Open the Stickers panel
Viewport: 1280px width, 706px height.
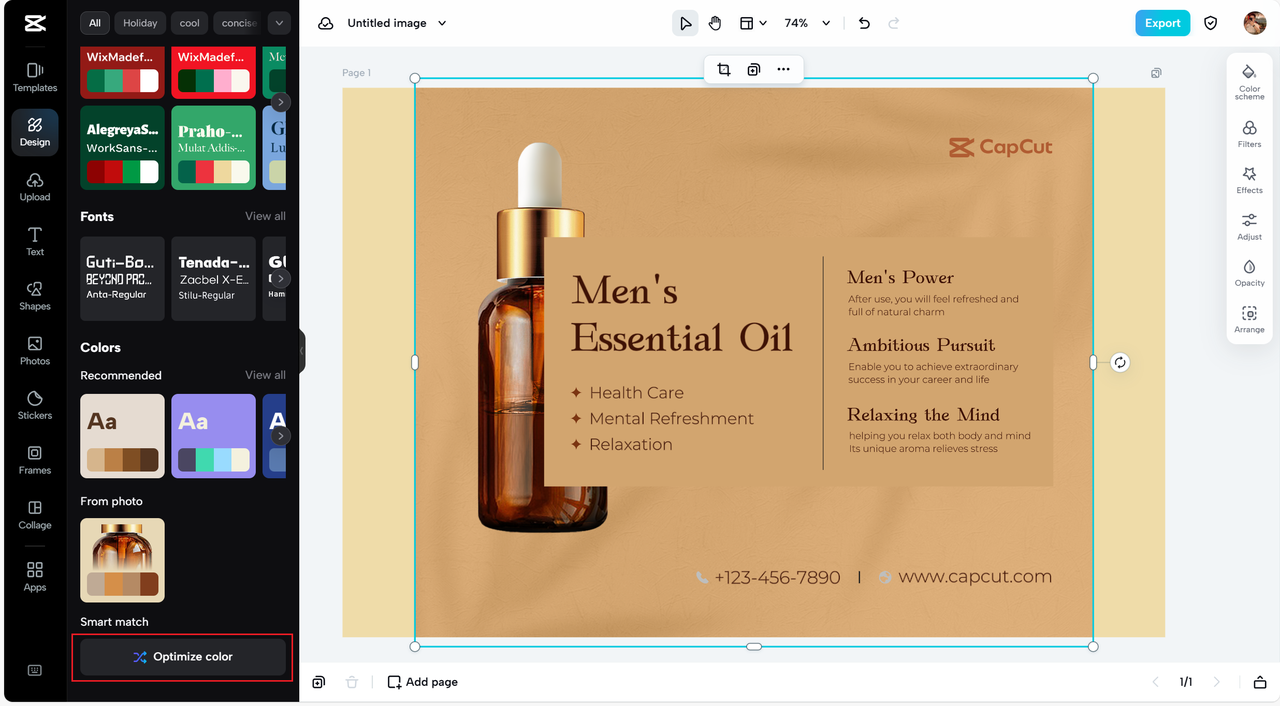click(35, 405)
